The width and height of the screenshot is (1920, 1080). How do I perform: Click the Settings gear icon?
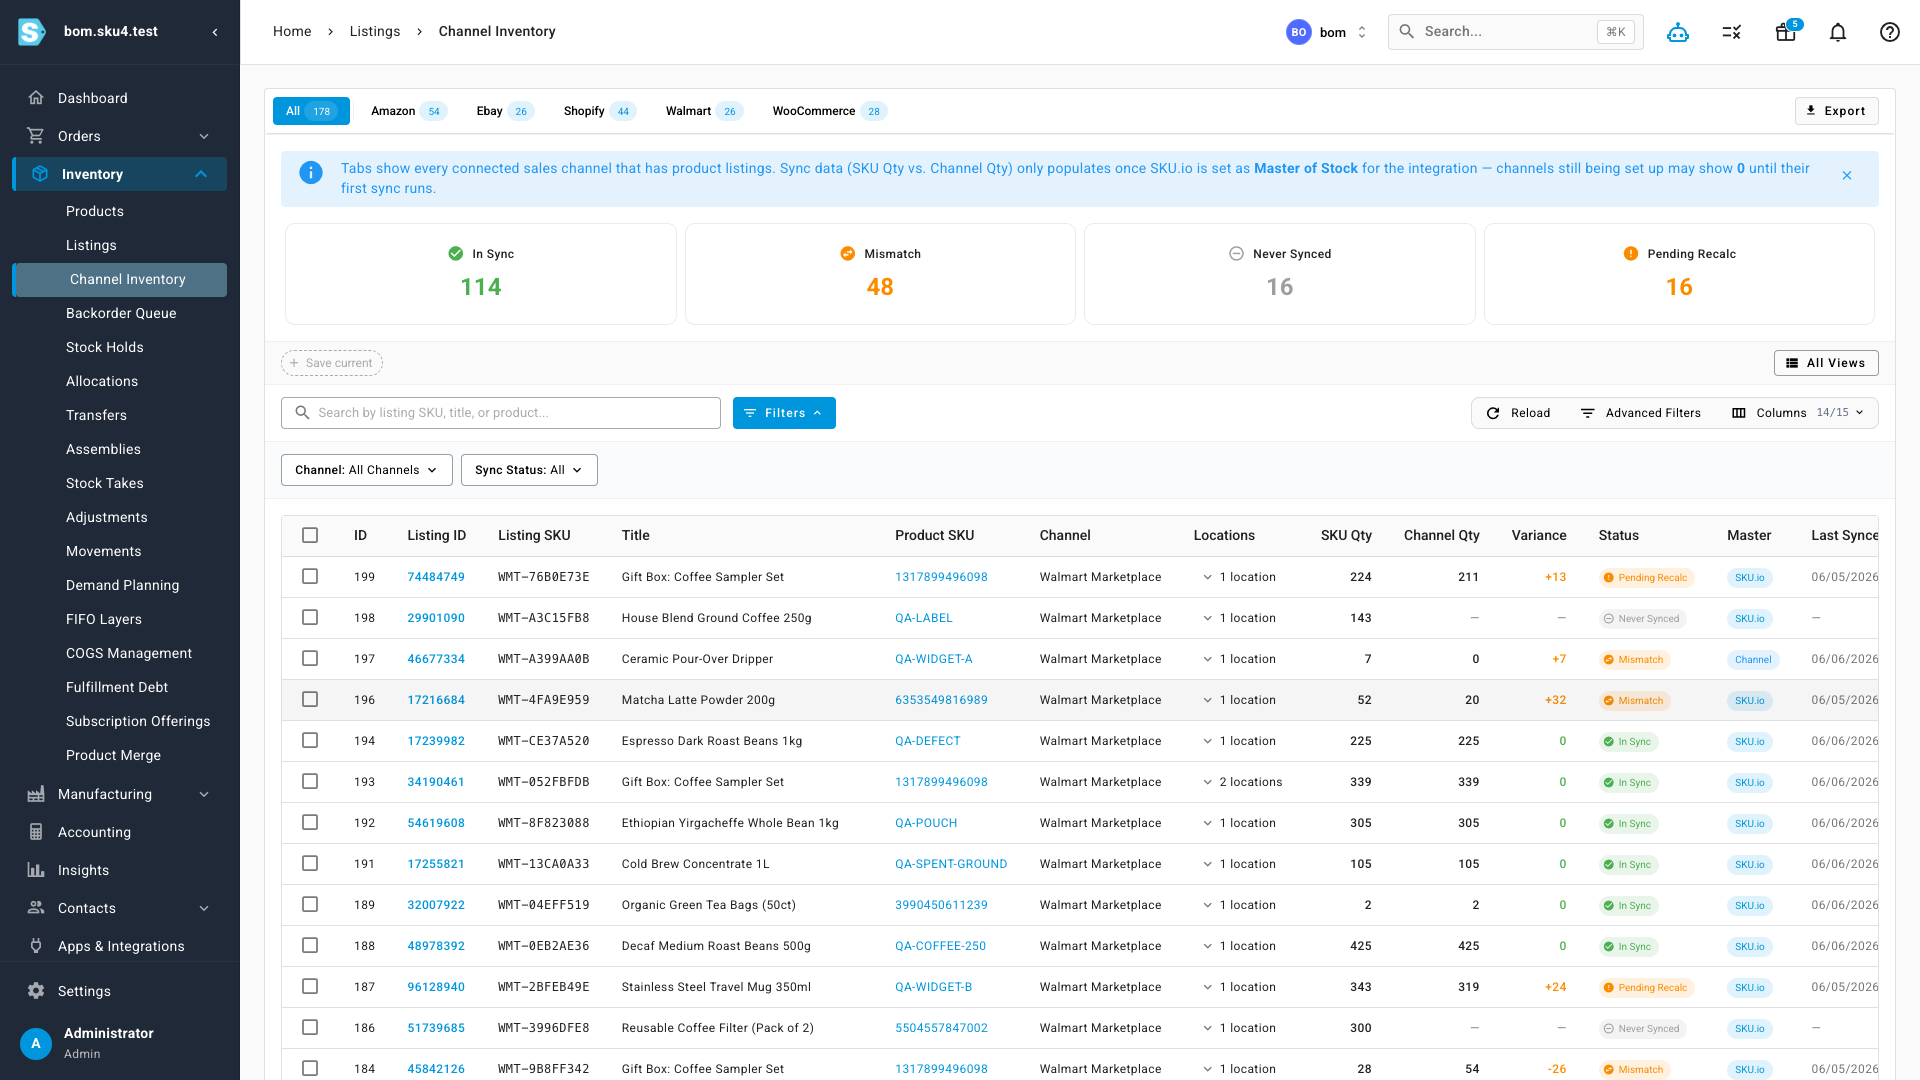coord(36,991)
